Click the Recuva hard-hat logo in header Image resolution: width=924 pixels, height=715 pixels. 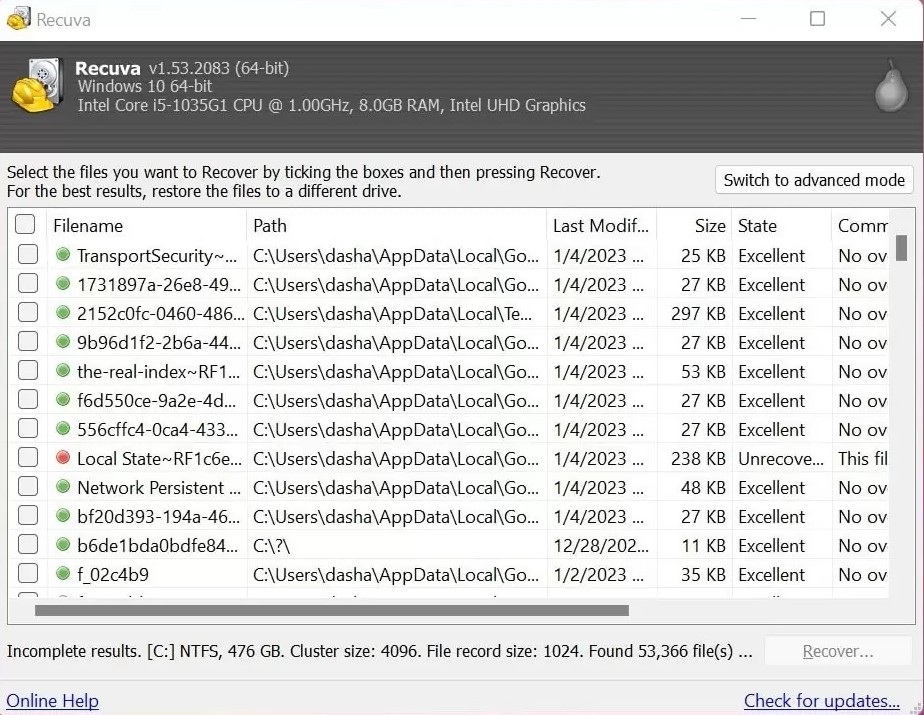[x=37, y=85]
